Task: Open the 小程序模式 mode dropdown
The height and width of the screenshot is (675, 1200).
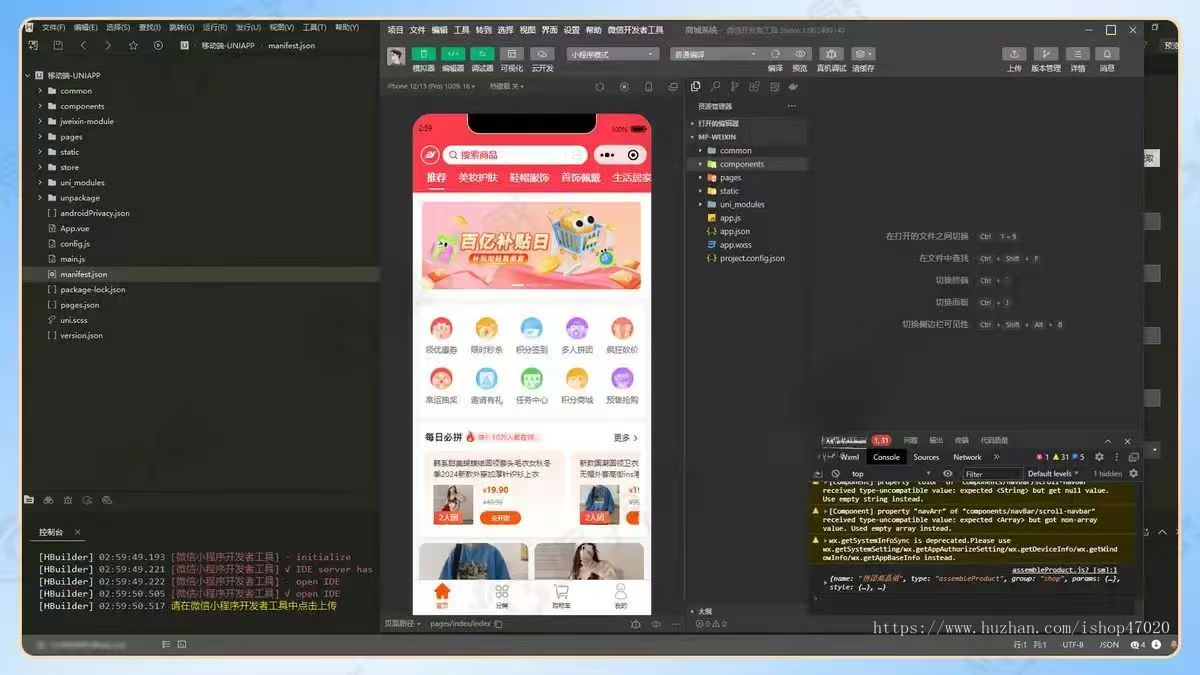Action: point(613,54)
